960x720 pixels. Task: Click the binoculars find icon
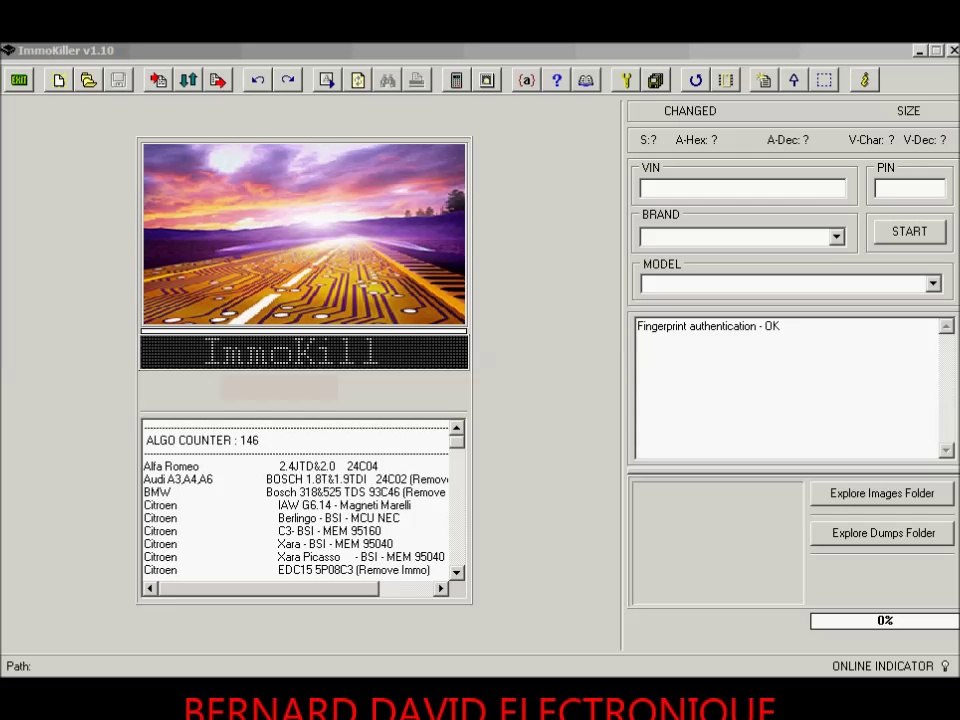click(387, 80)
